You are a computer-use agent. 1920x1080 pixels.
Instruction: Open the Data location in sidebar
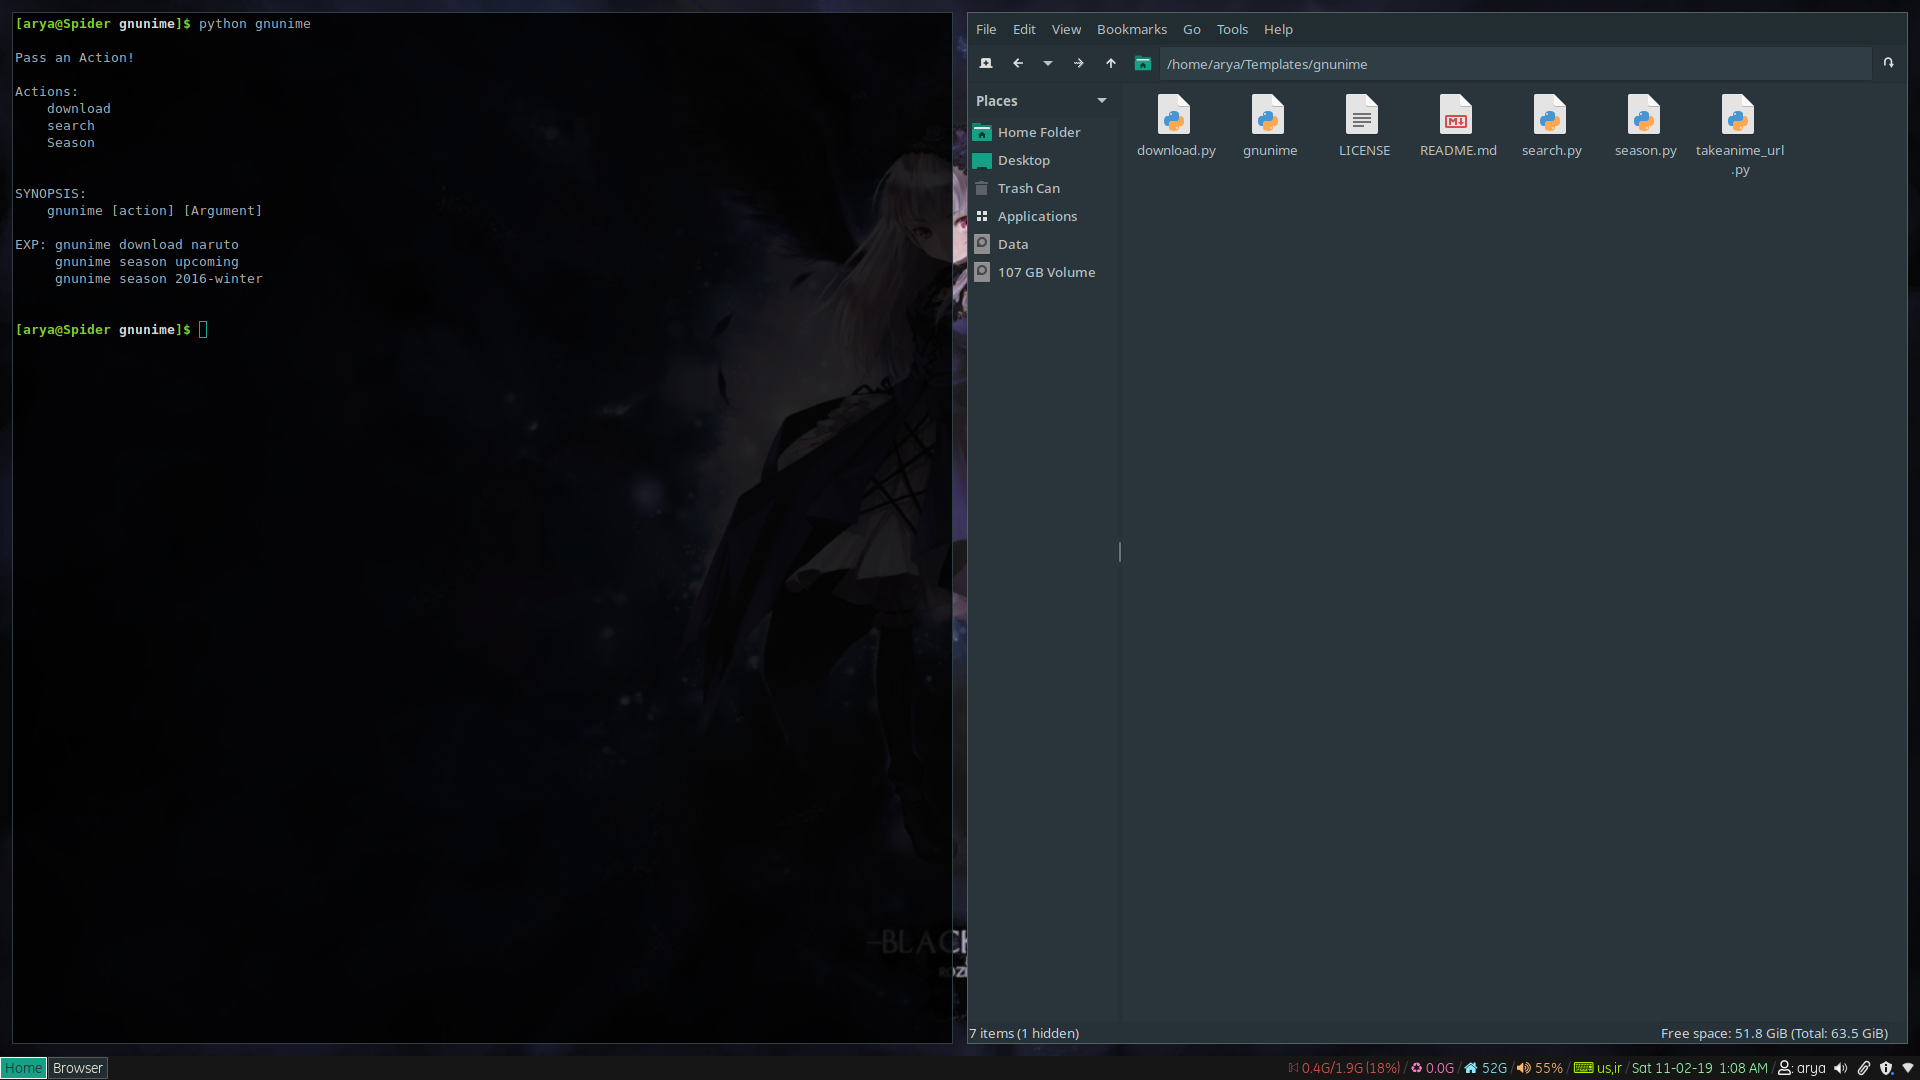click(x=1012, y=244)
